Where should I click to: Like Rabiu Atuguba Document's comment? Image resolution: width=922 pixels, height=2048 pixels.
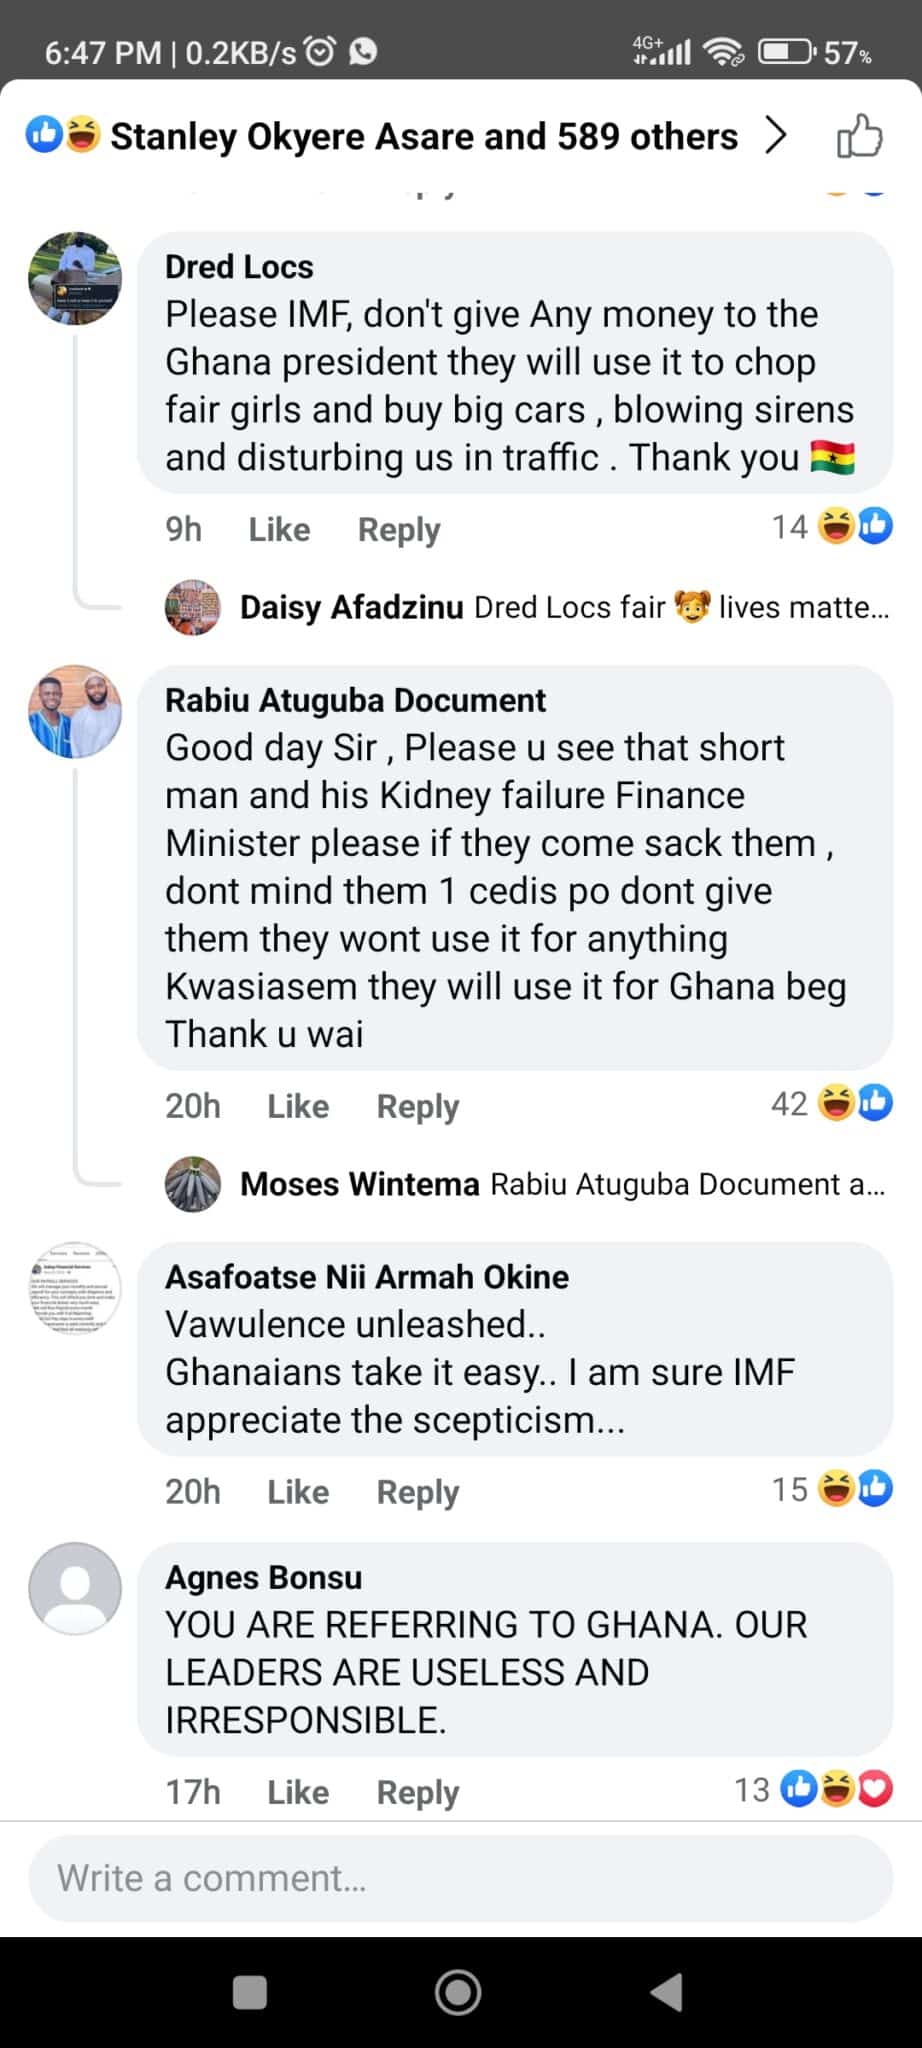click(x=298, y=1106)
